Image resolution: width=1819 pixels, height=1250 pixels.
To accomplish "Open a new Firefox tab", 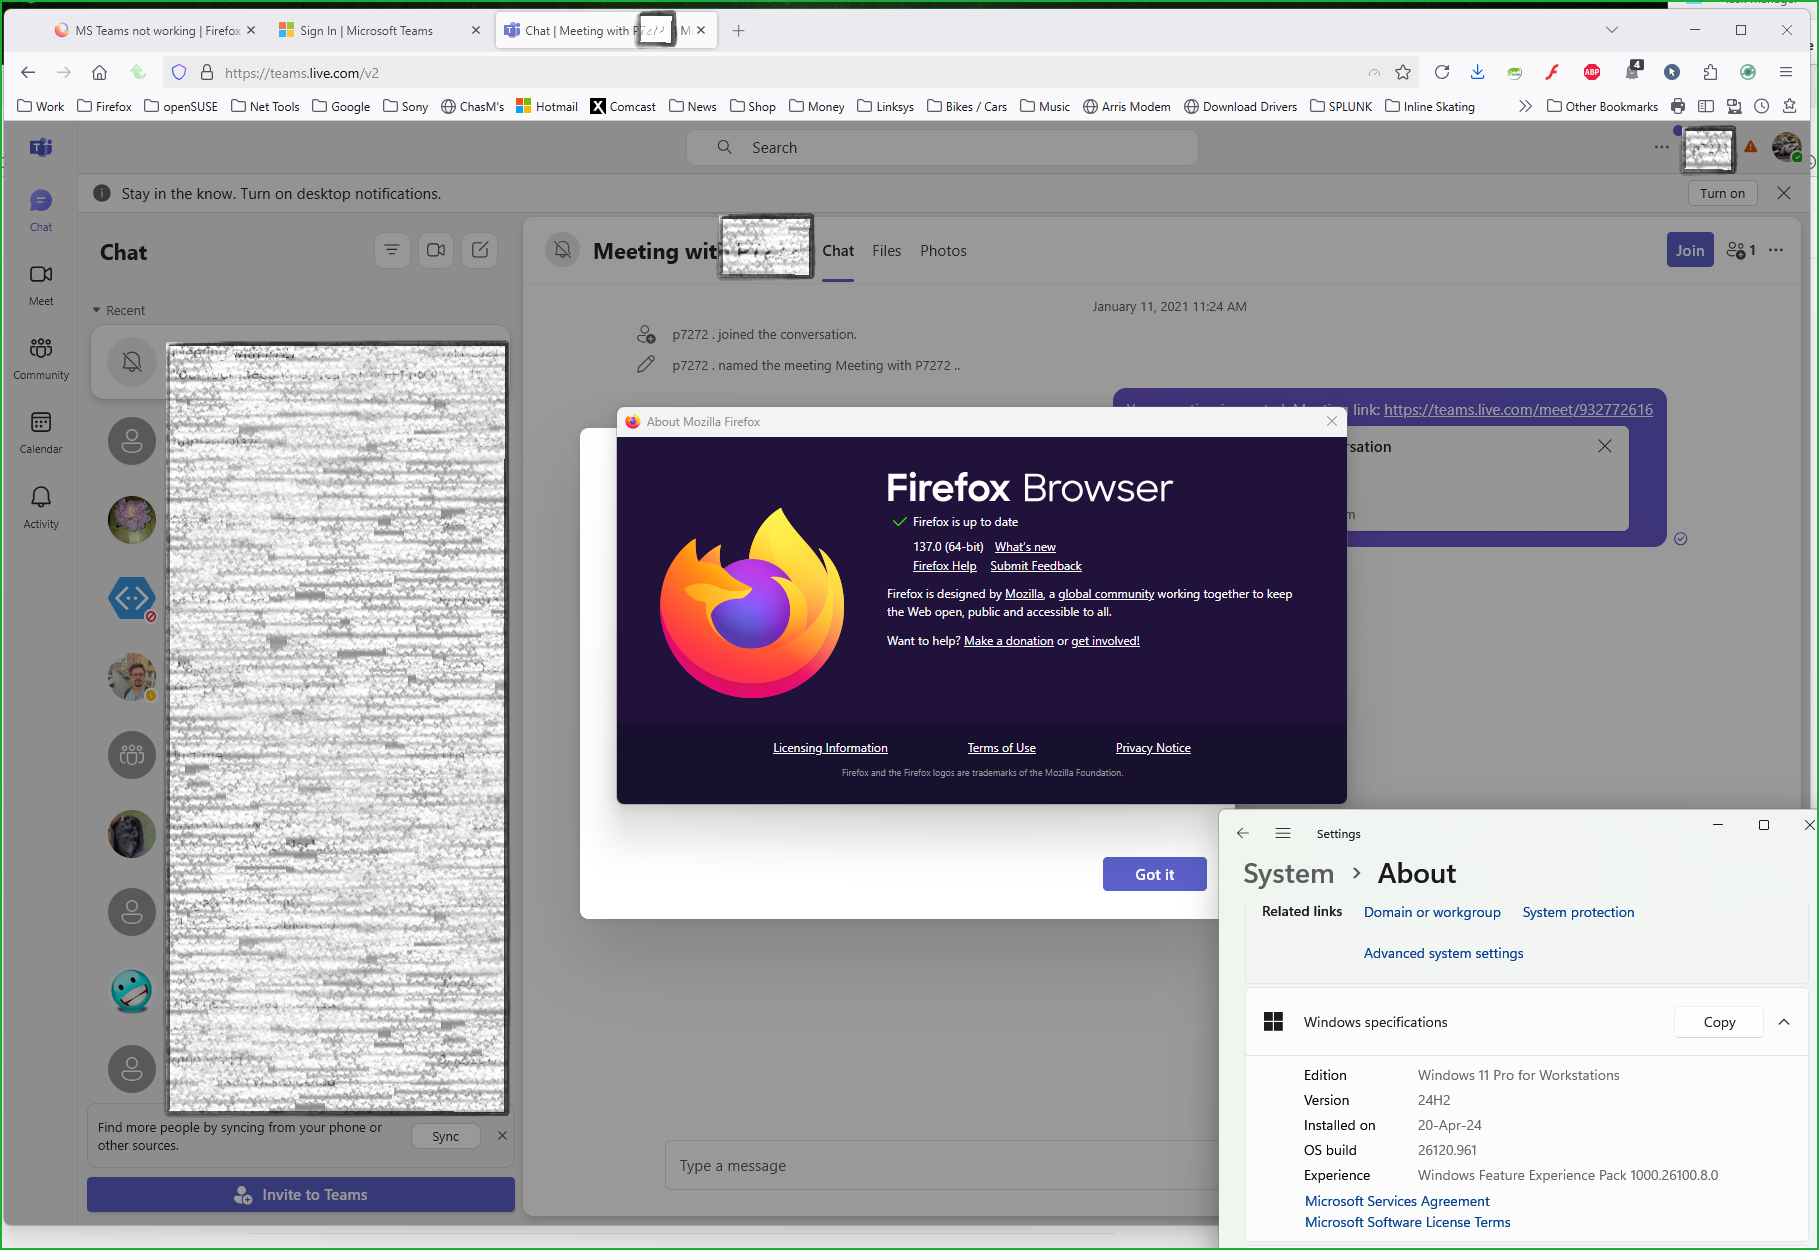I will [738, 31].
